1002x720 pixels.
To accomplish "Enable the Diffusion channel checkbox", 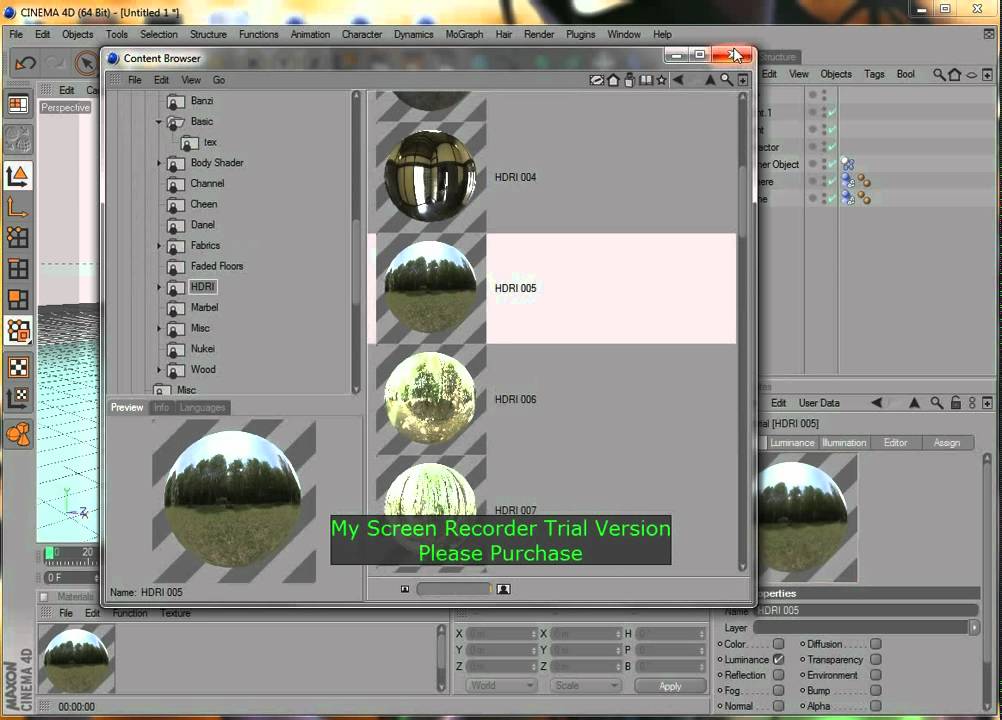I will click(875, 643).
